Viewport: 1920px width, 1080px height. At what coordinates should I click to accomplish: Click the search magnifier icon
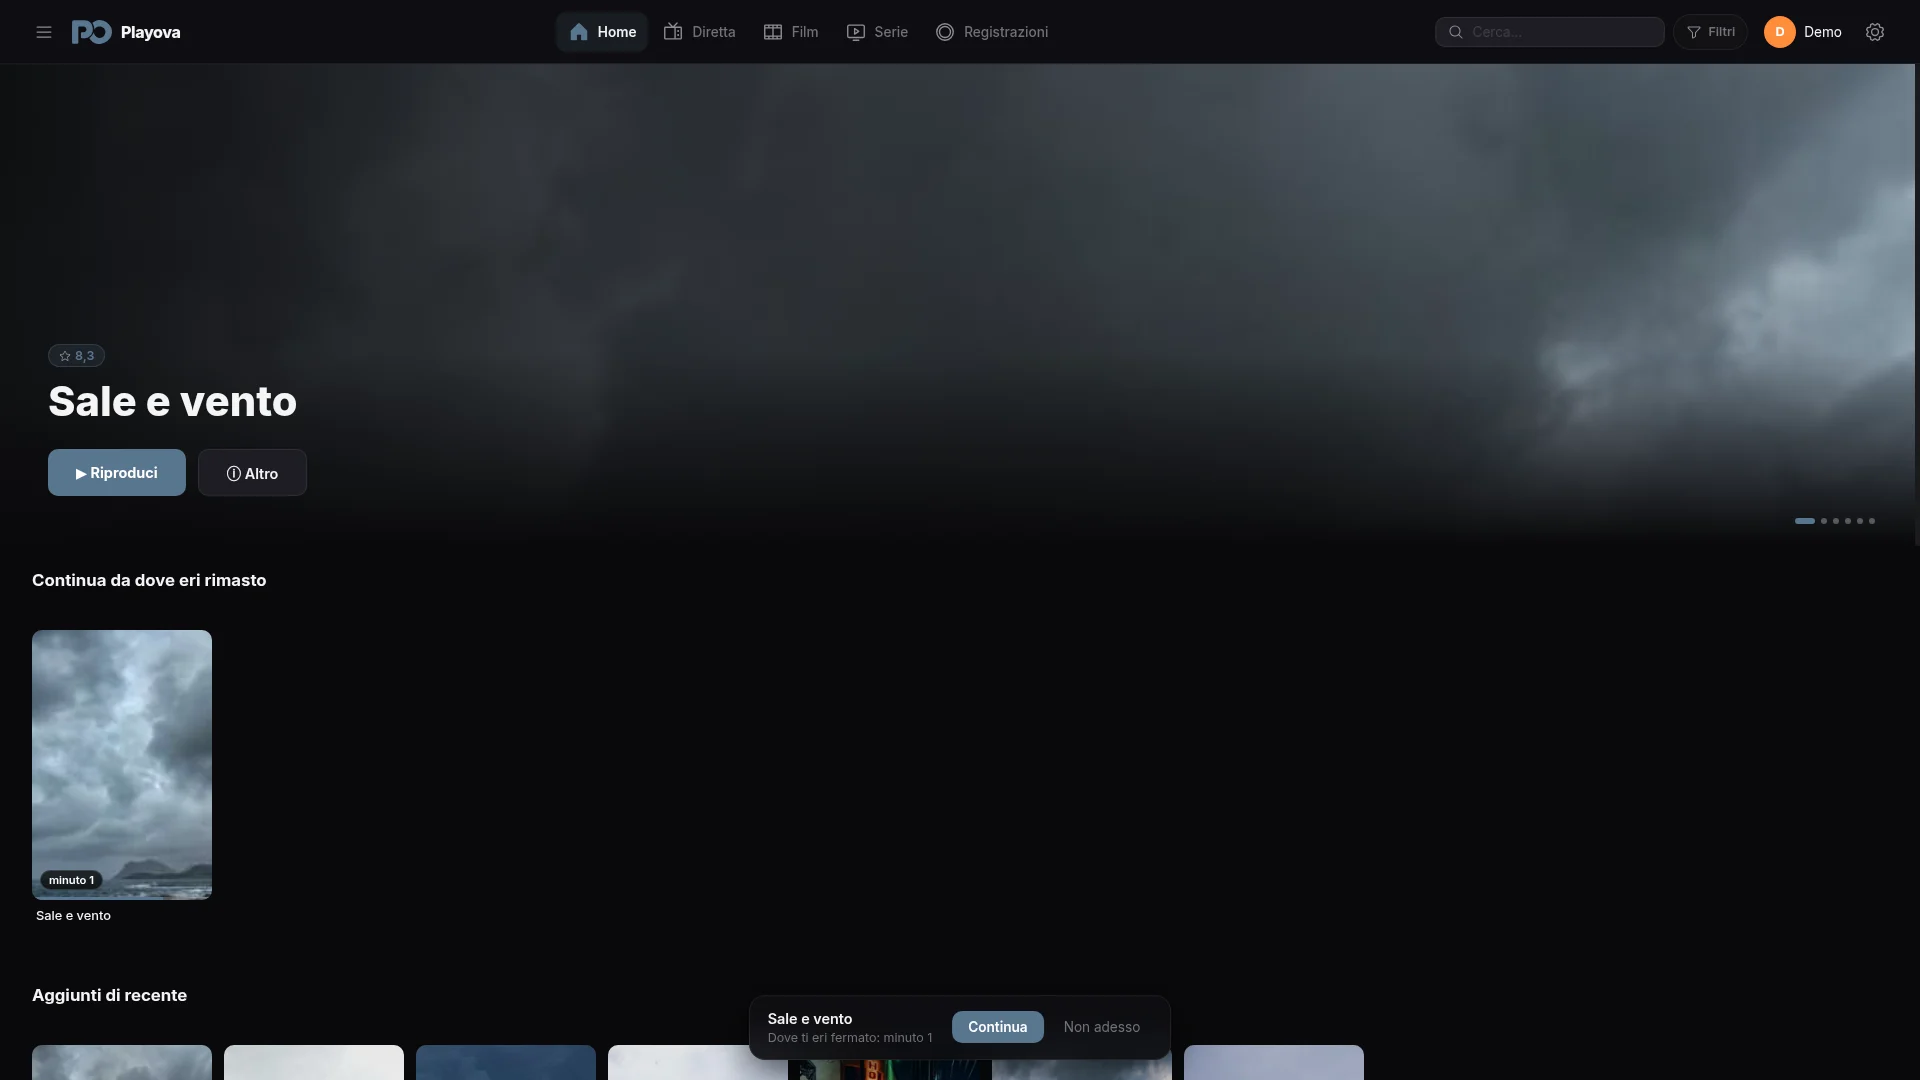(1456, 32)
